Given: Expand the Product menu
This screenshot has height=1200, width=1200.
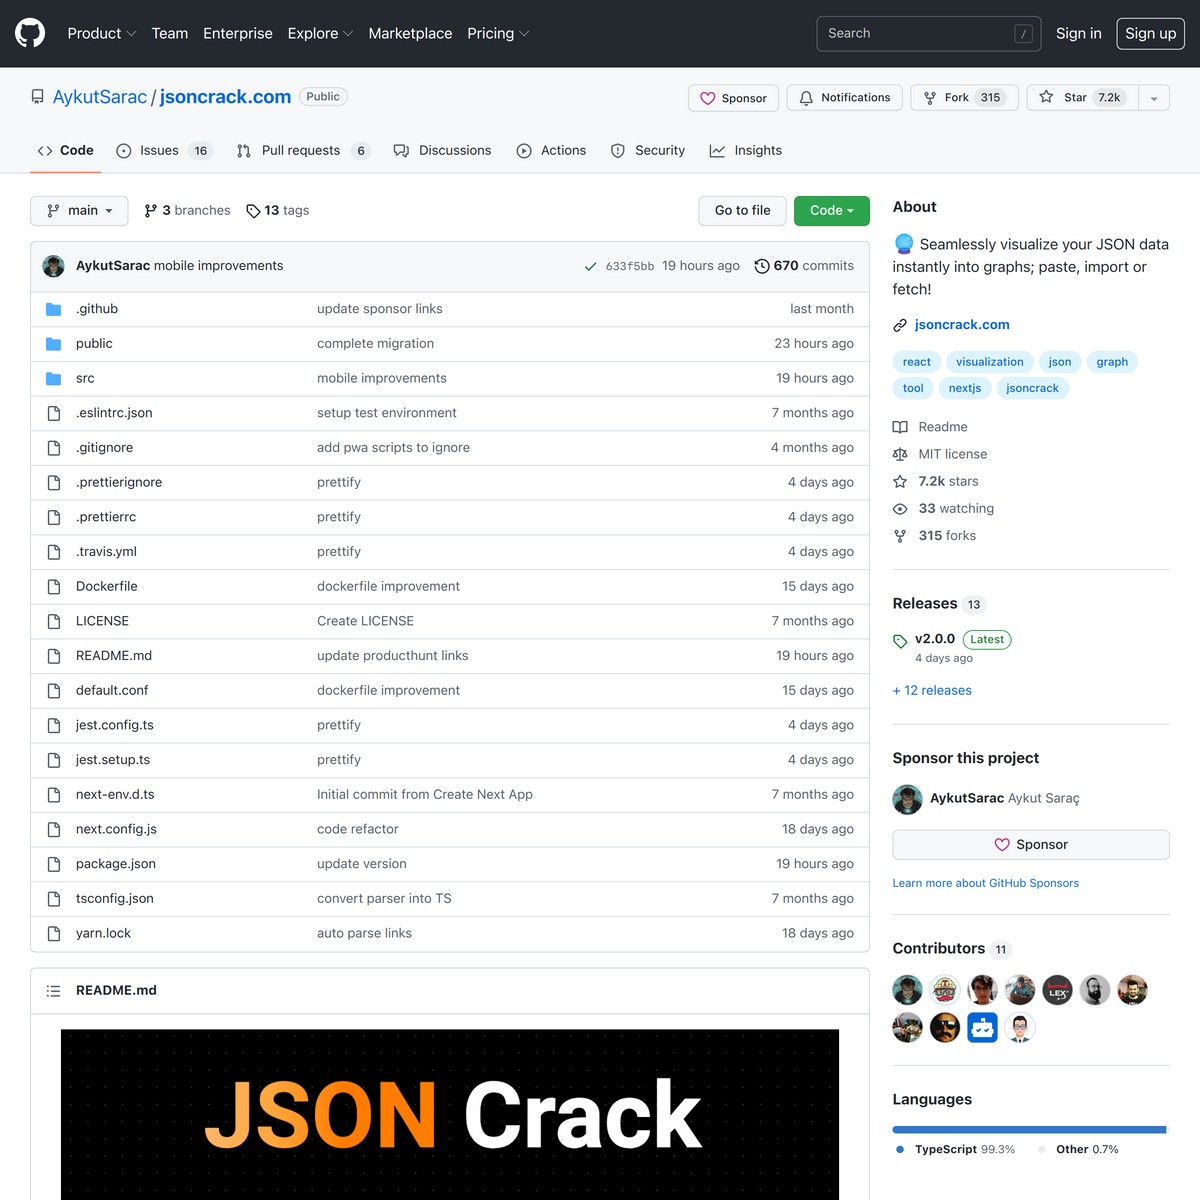Looking at the screenshot, I should [101, 33].
